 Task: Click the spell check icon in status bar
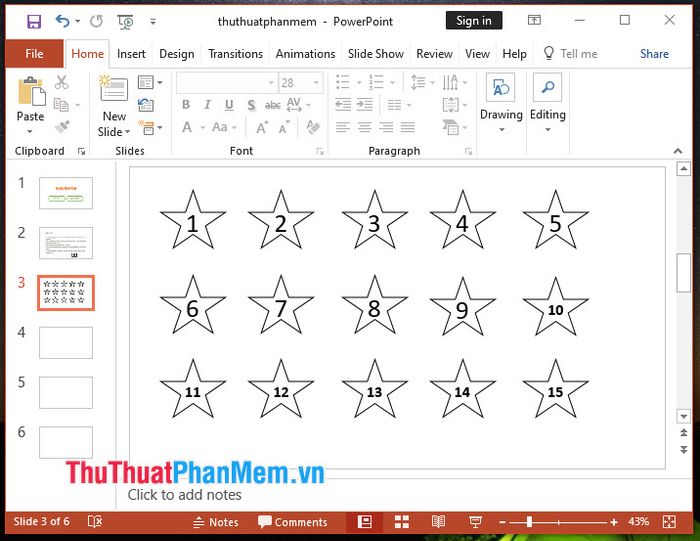95,522
